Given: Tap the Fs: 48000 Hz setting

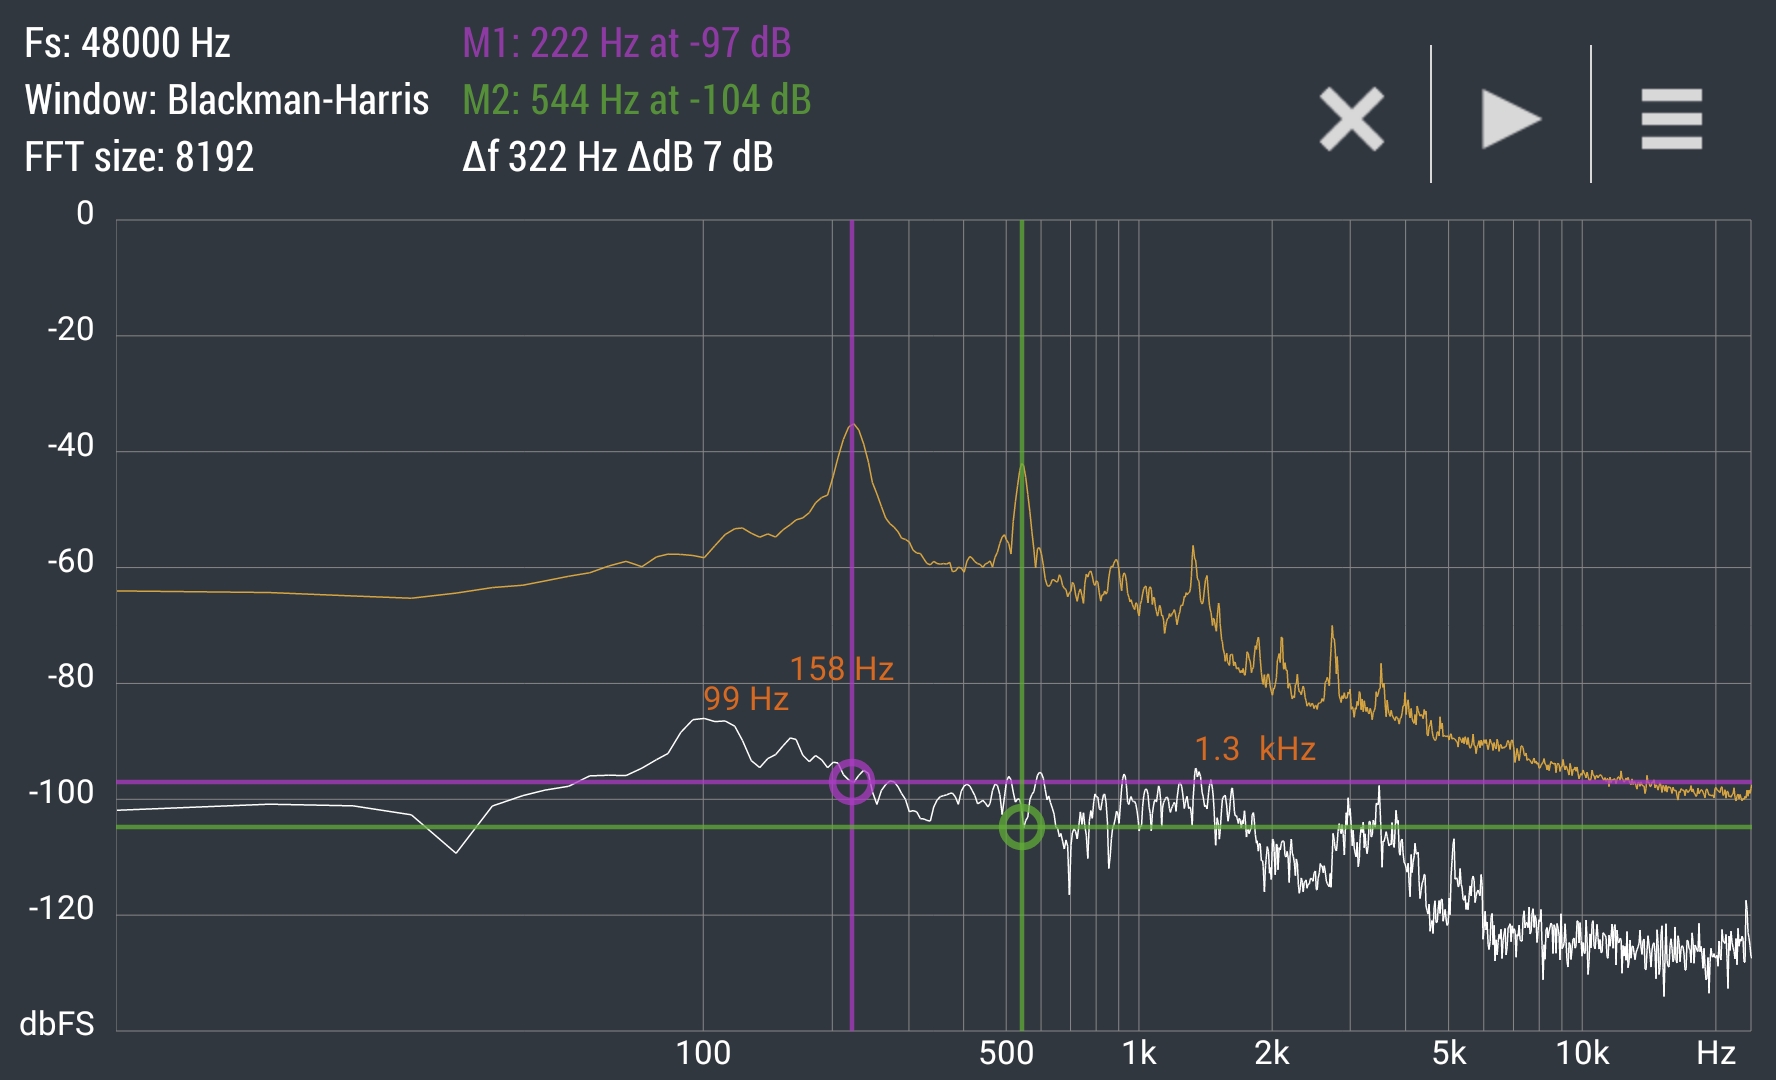Looking at the screenshot, I should [127, 43].
